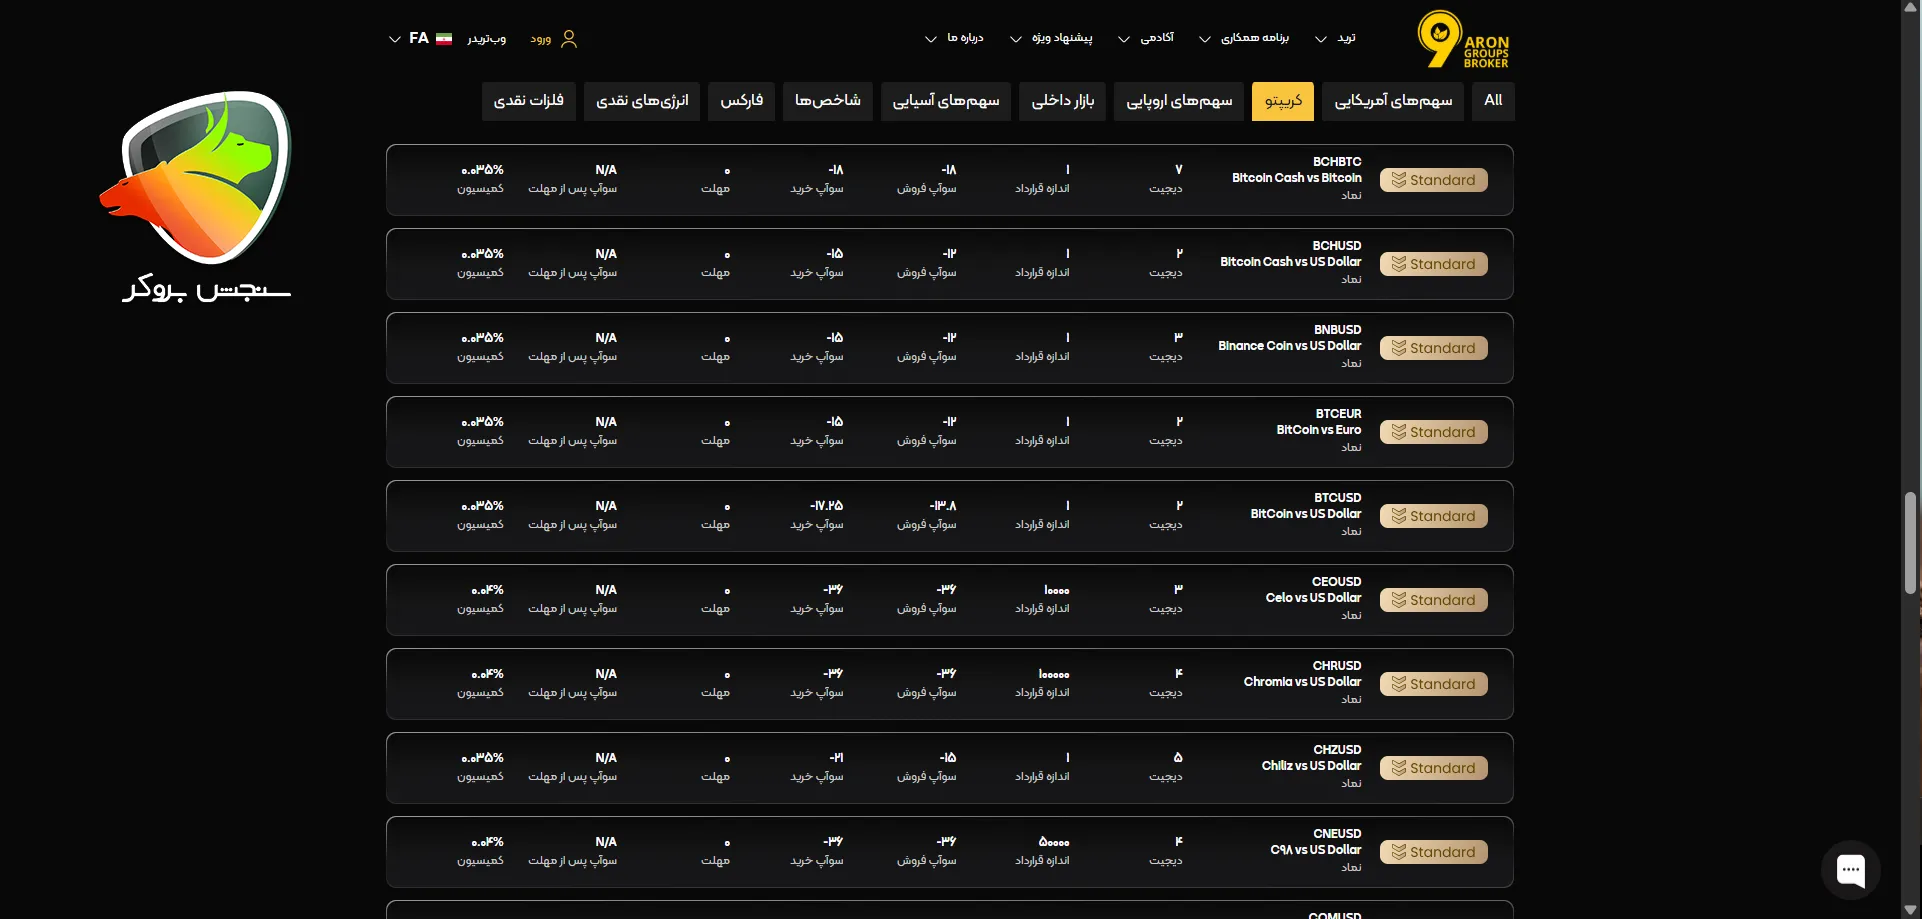Click the Standard badge for CNEUSD
Image resolution: width=1922 pixels, height=919 pixels.
pyautogui.click(x=1433, y=852)
